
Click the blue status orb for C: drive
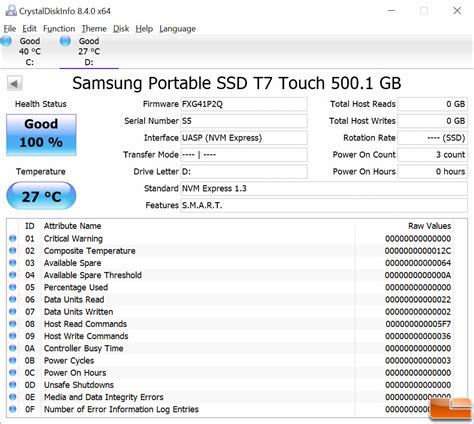(6, 41)
